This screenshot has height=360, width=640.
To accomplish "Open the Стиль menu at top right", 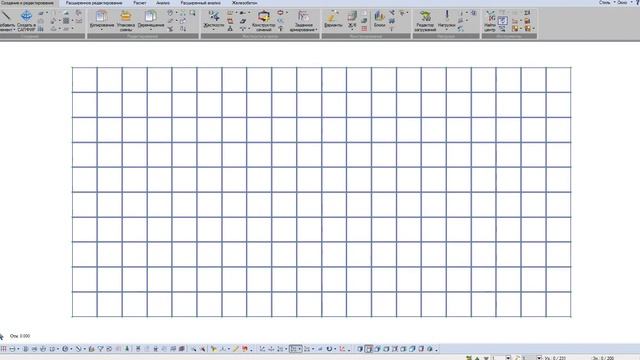I will click(604, 2).
